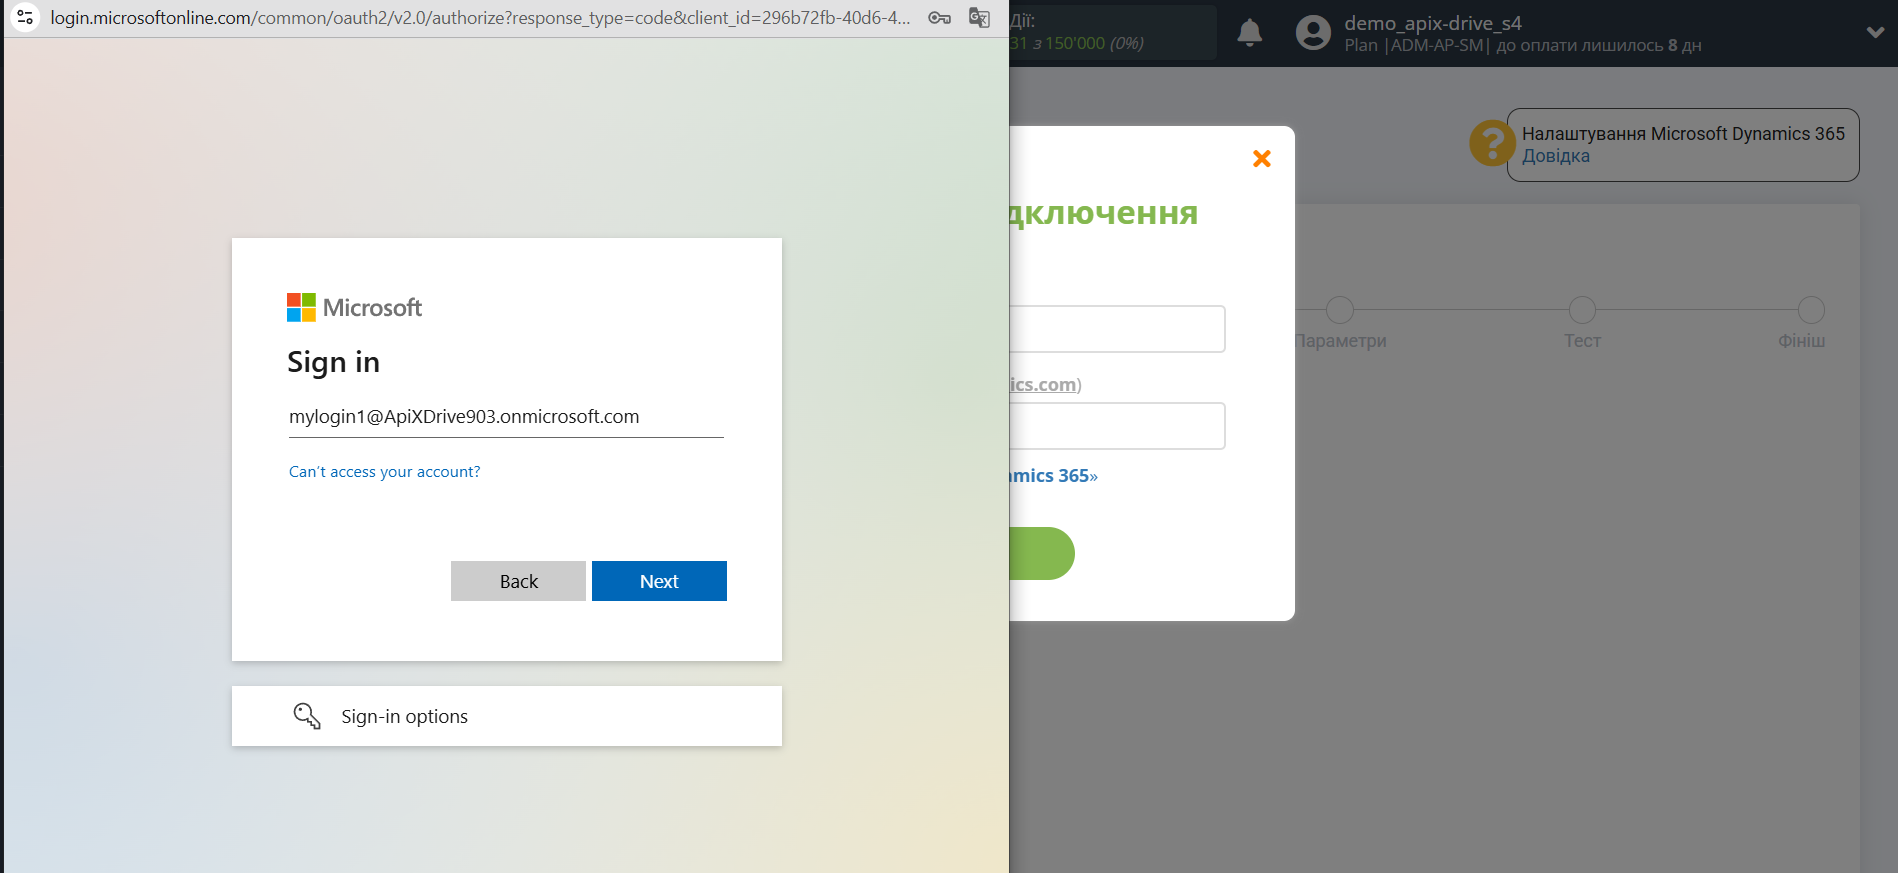Click the address bar URL

click(x=480, y=18)
